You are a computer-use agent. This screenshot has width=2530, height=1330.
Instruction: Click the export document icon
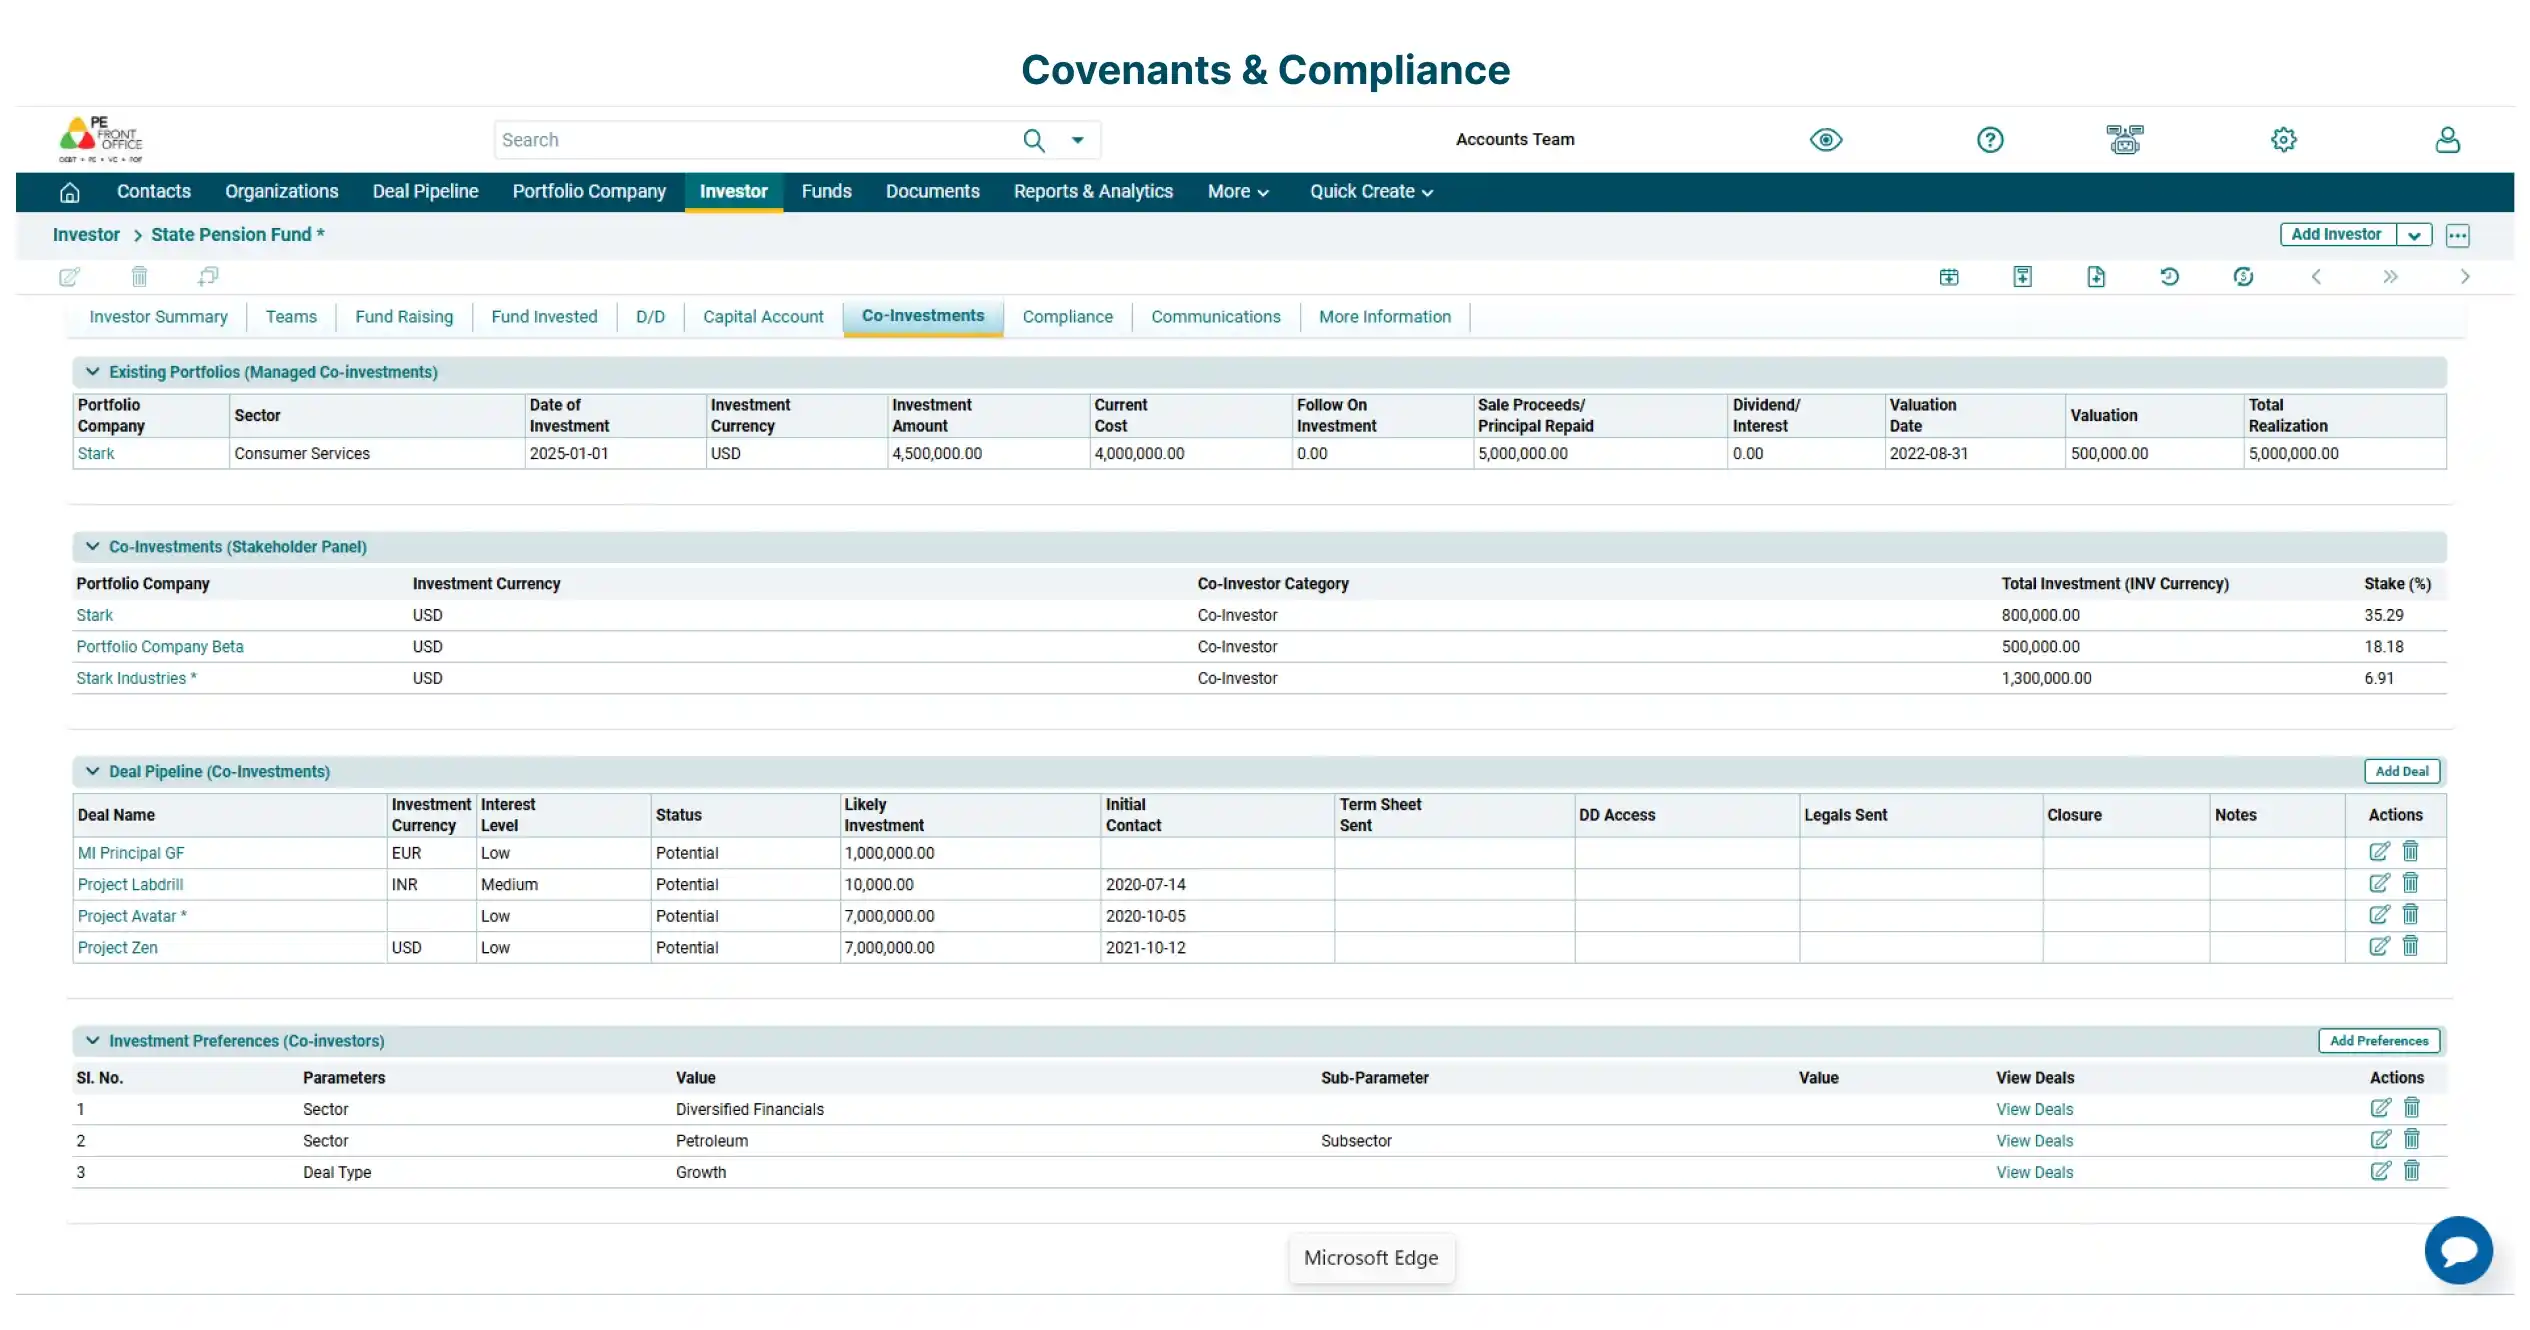(x=2098, y=277)
